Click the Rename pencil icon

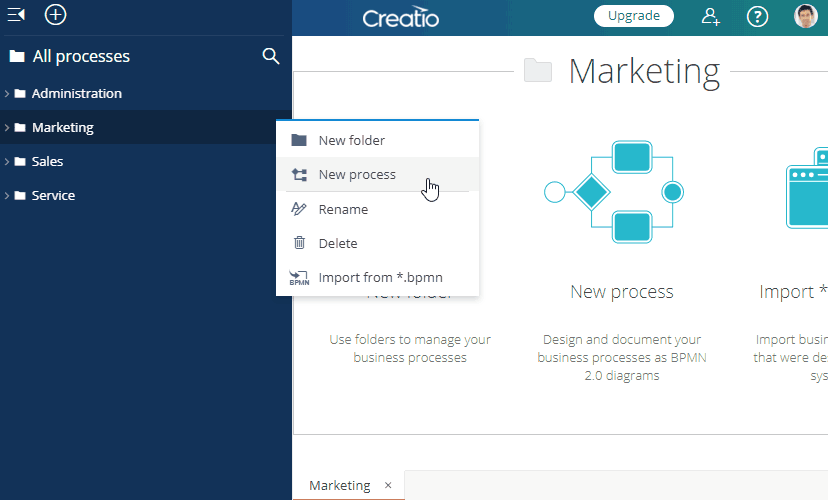coord(299,209)
